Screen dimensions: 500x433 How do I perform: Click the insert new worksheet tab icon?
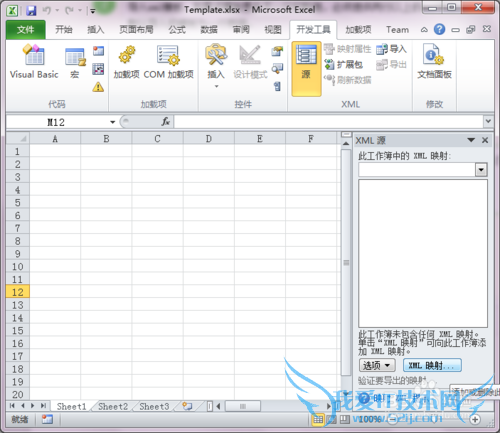coord(187,406)
